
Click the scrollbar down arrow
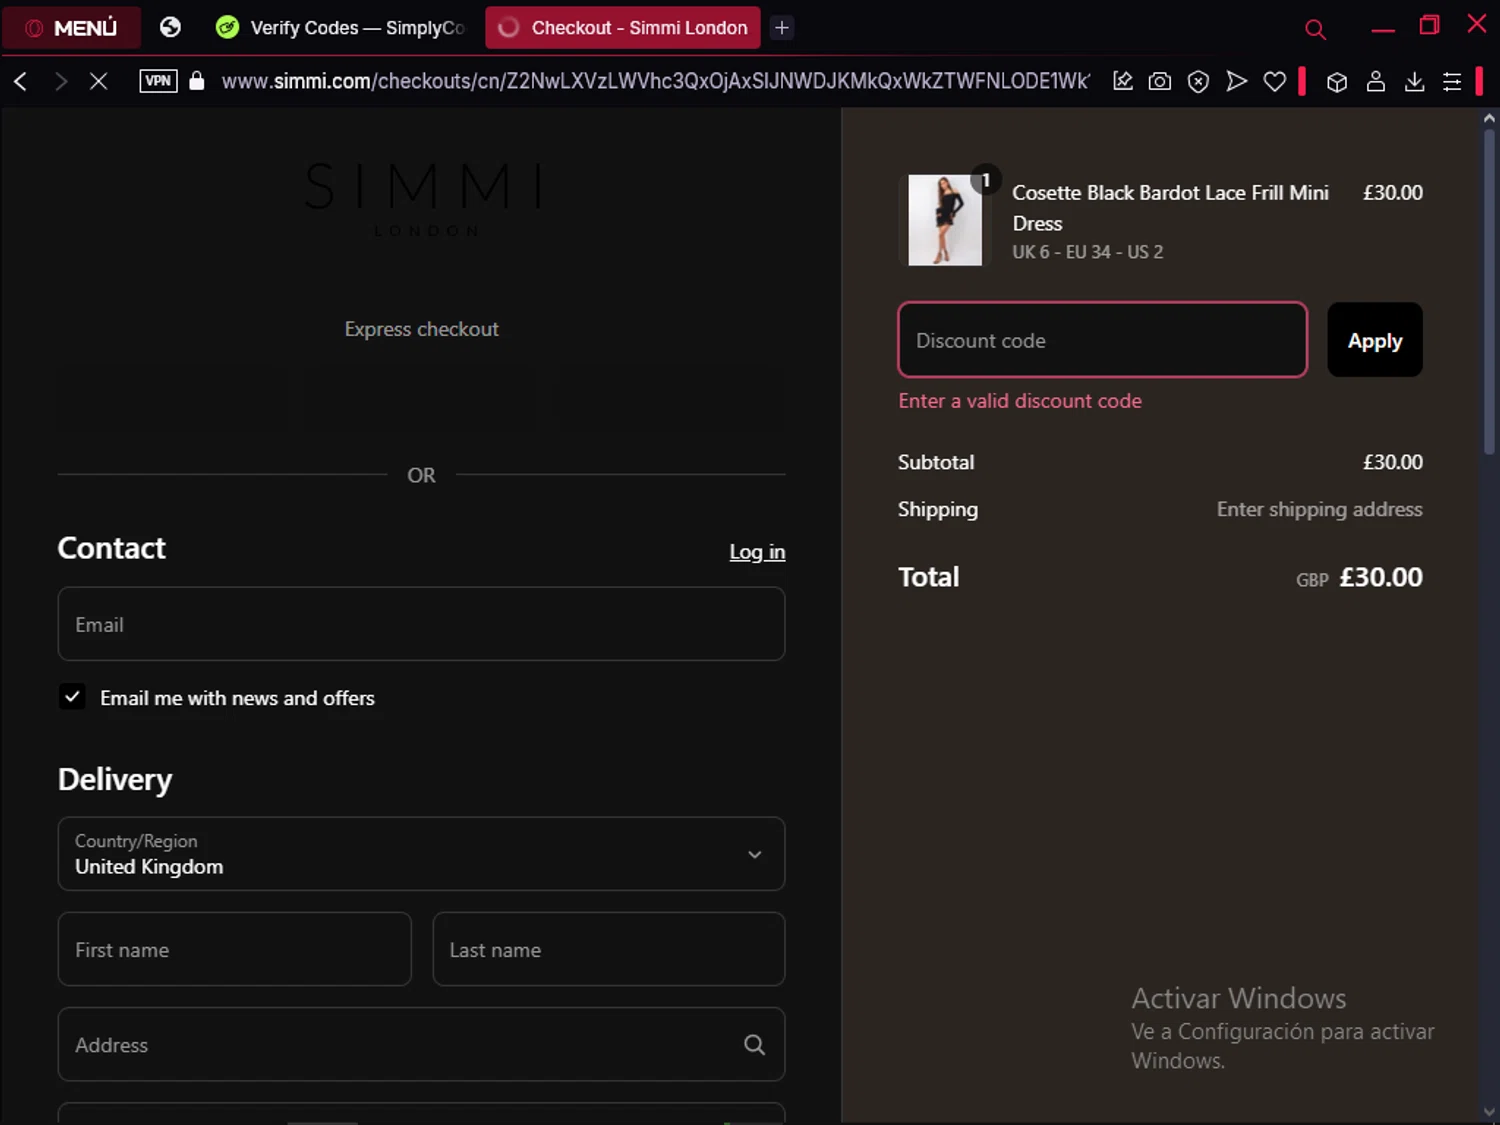coord(1489,1112)
